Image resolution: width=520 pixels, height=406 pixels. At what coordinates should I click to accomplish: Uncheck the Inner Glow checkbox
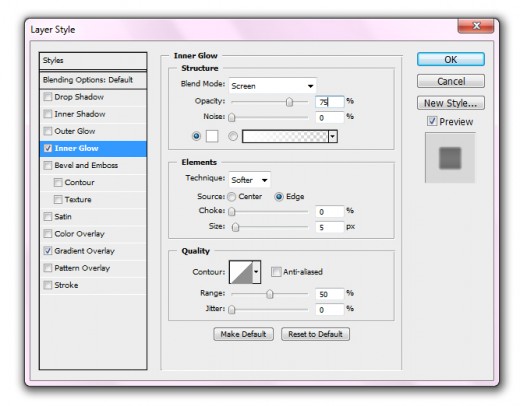click(x=48, y=148)
